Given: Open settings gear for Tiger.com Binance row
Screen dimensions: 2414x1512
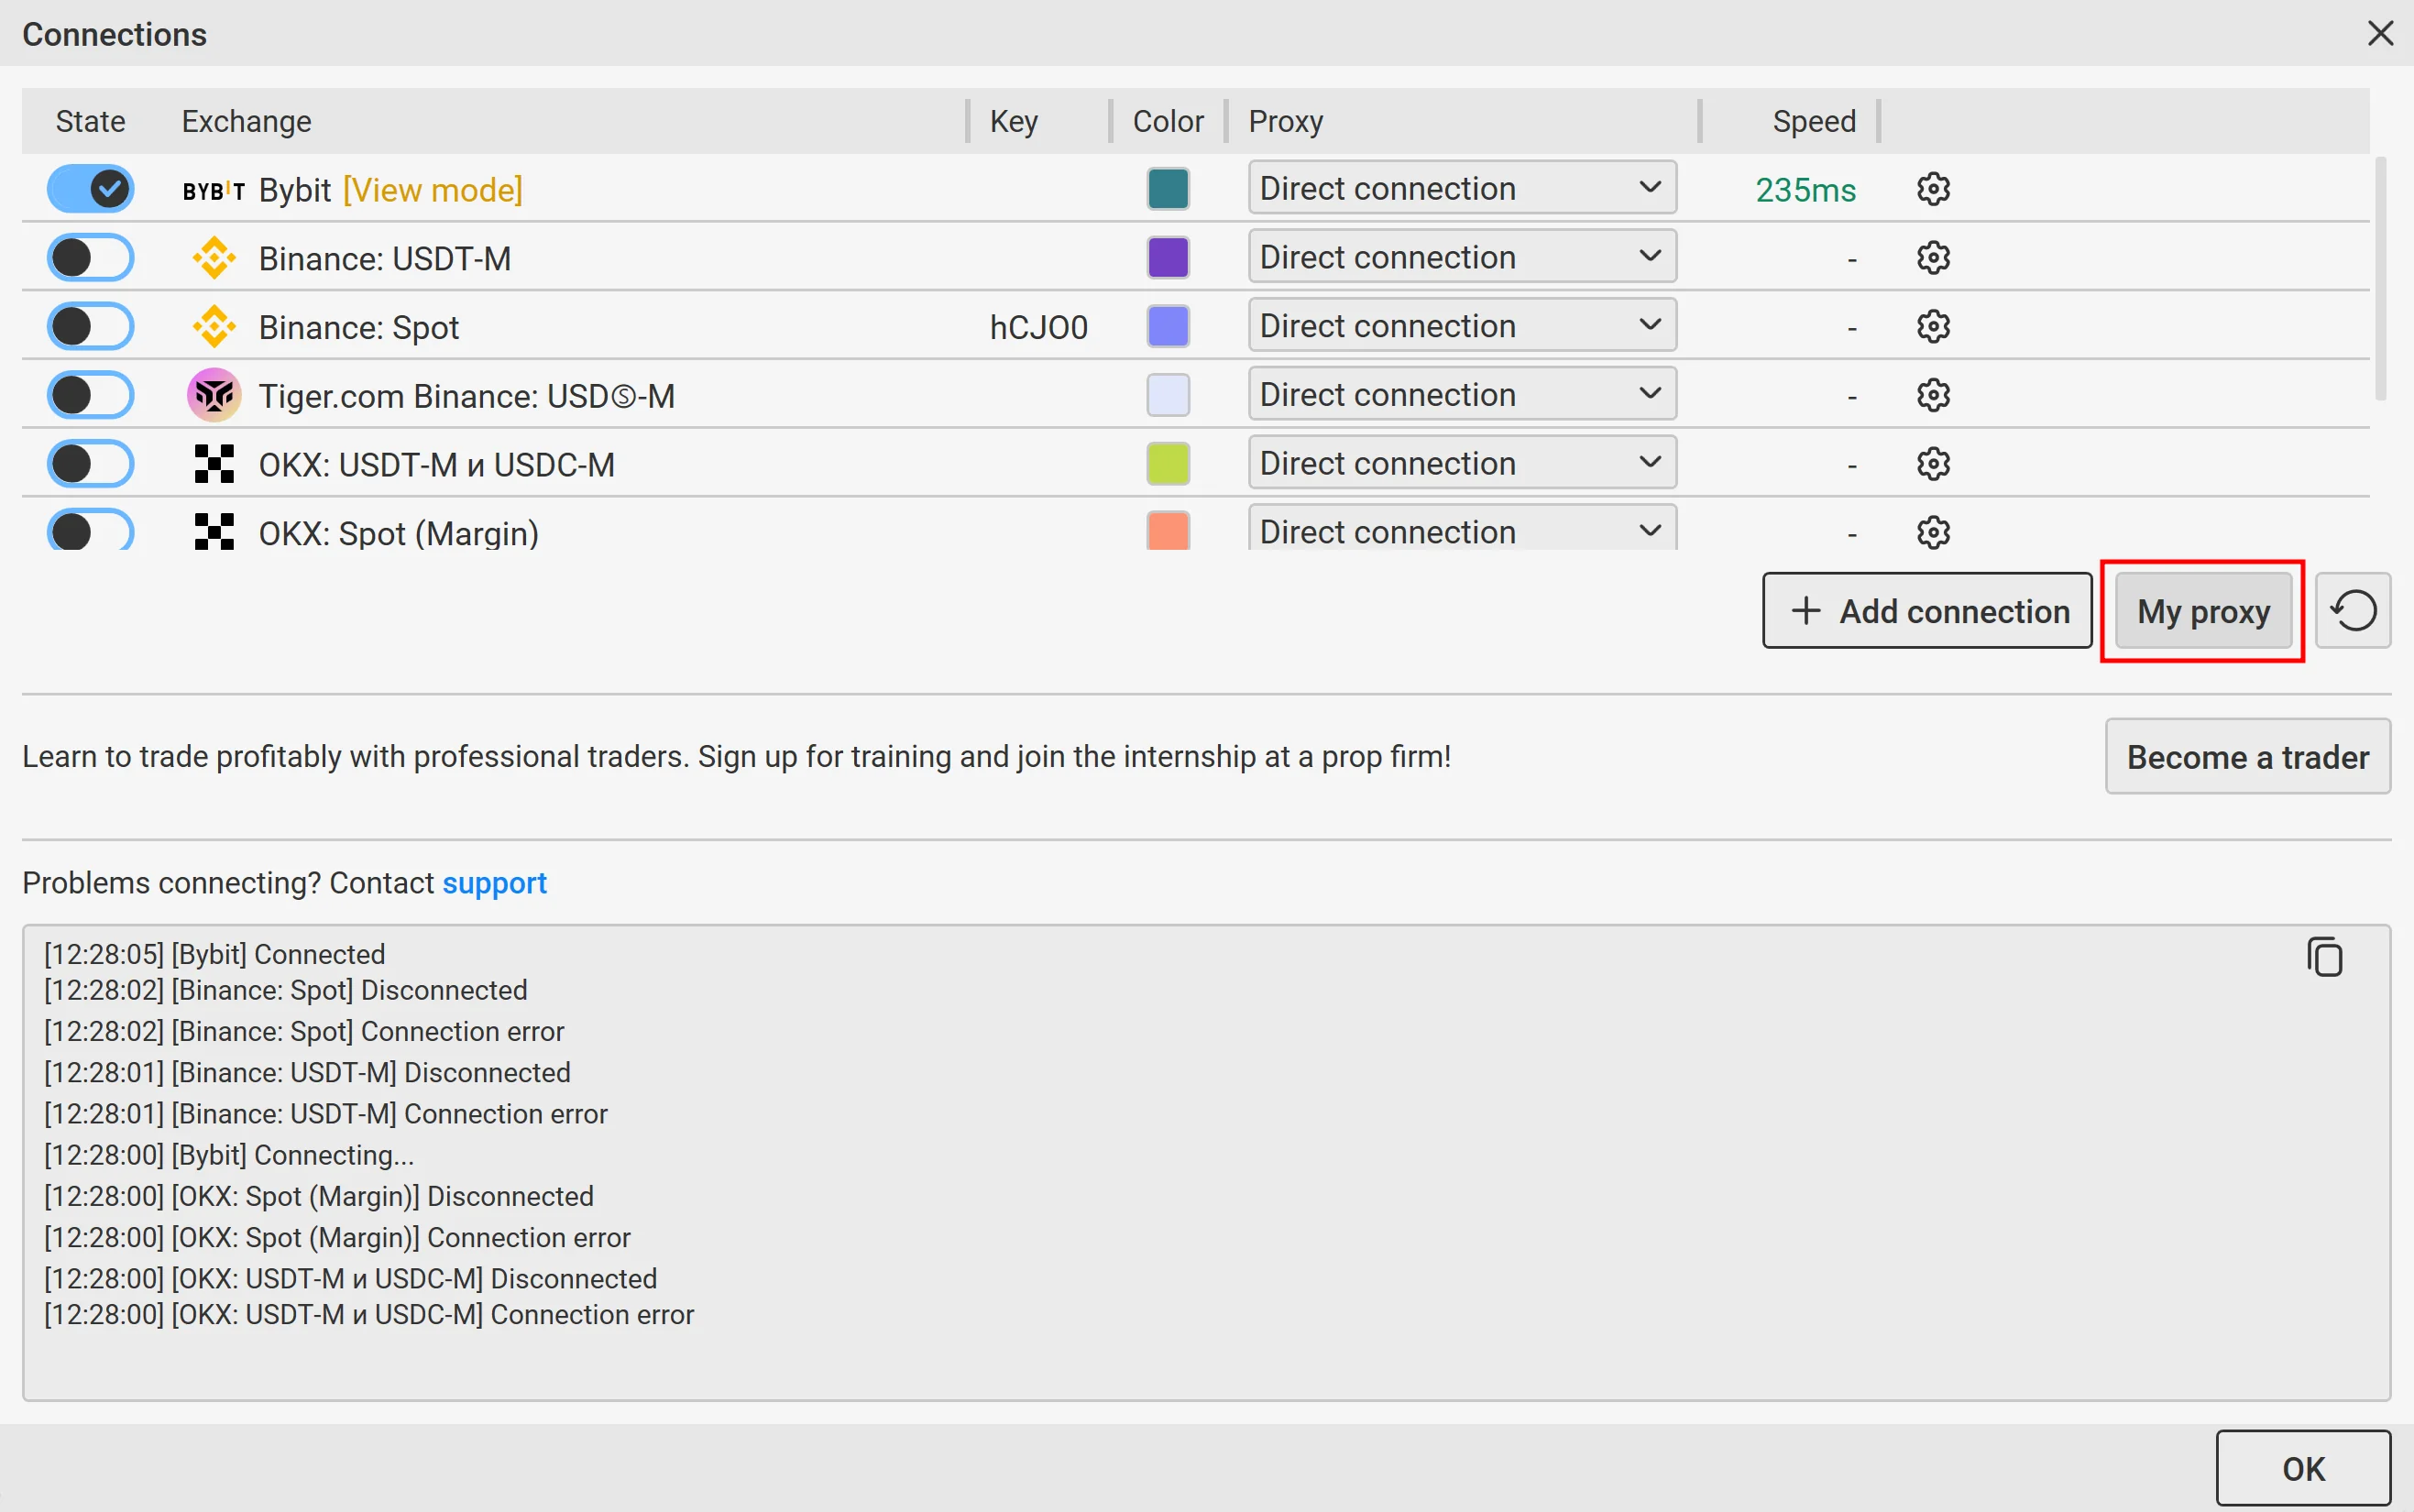Looking at the screenshot, I should coord(1932,395).
